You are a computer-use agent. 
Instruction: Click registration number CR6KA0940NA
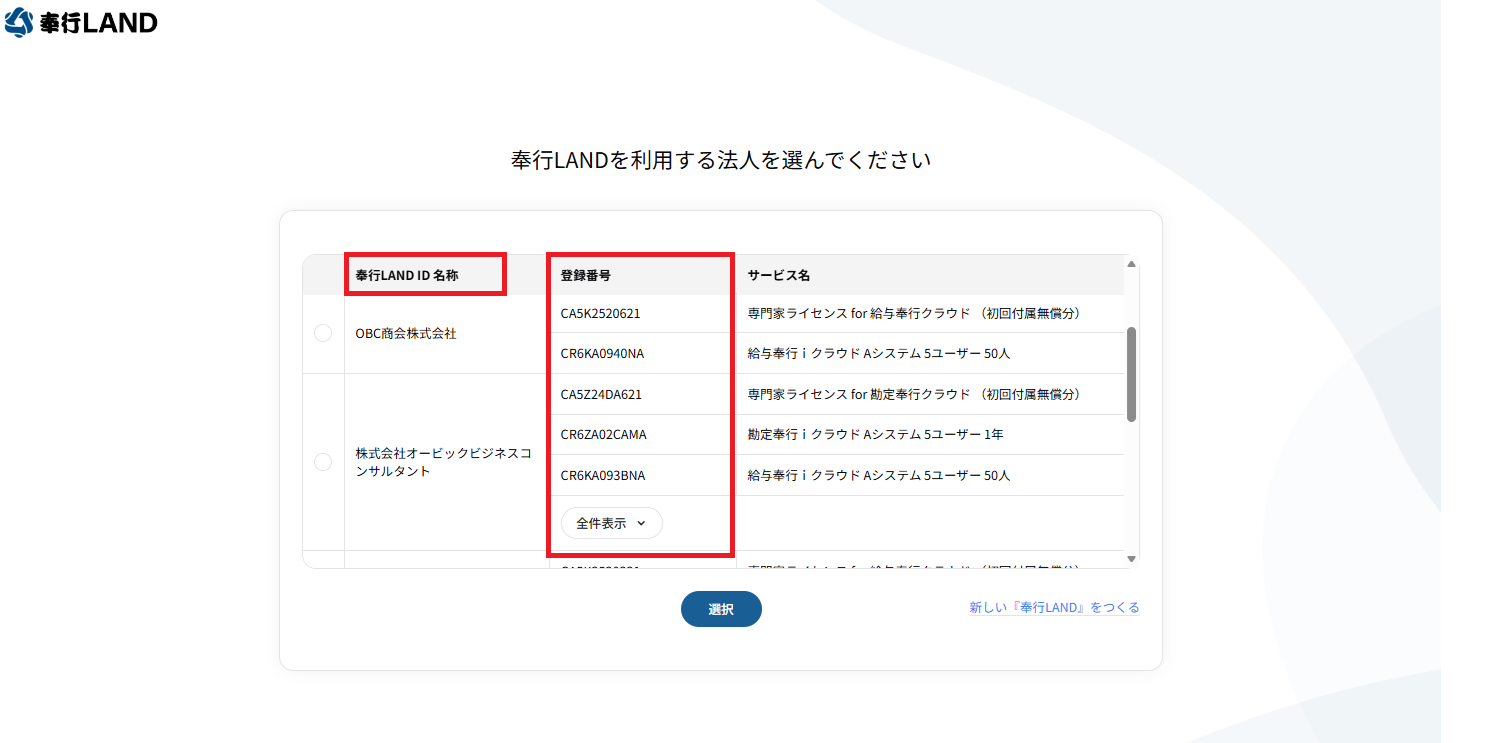click(x=602, y=354)
